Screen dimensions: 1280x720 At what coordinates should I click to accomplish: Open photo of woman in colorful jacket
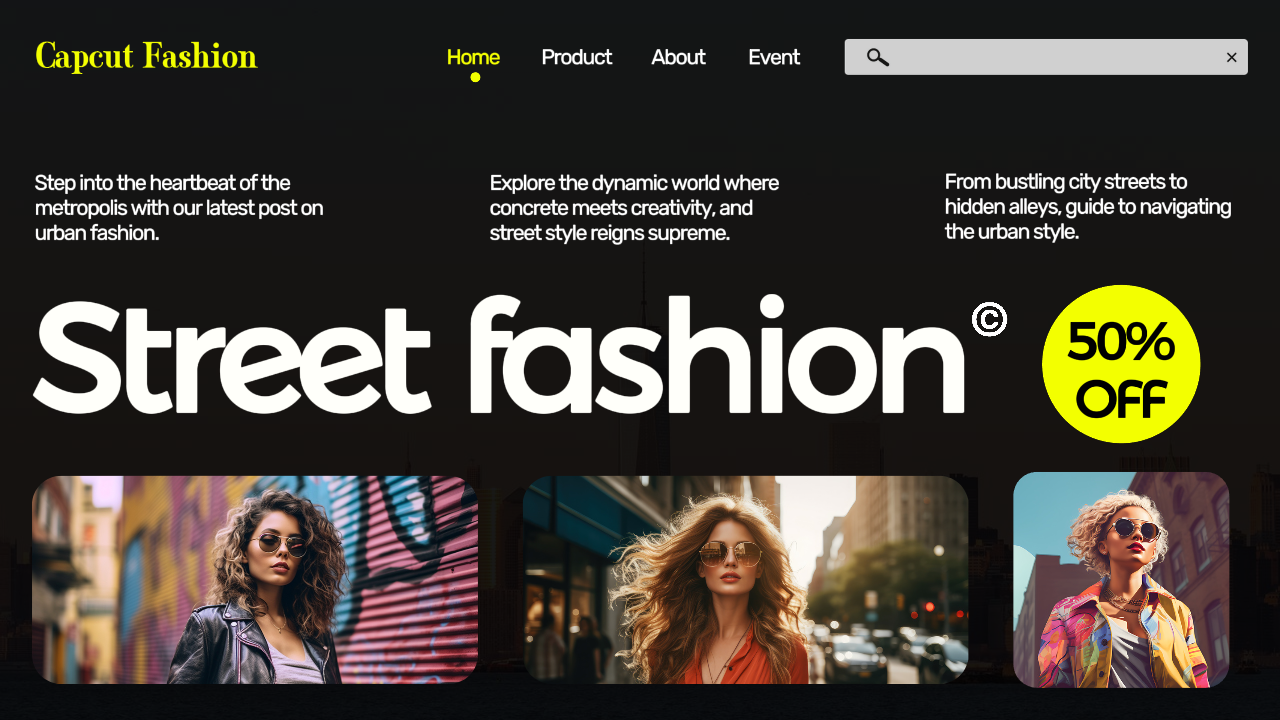(1121, 580)
